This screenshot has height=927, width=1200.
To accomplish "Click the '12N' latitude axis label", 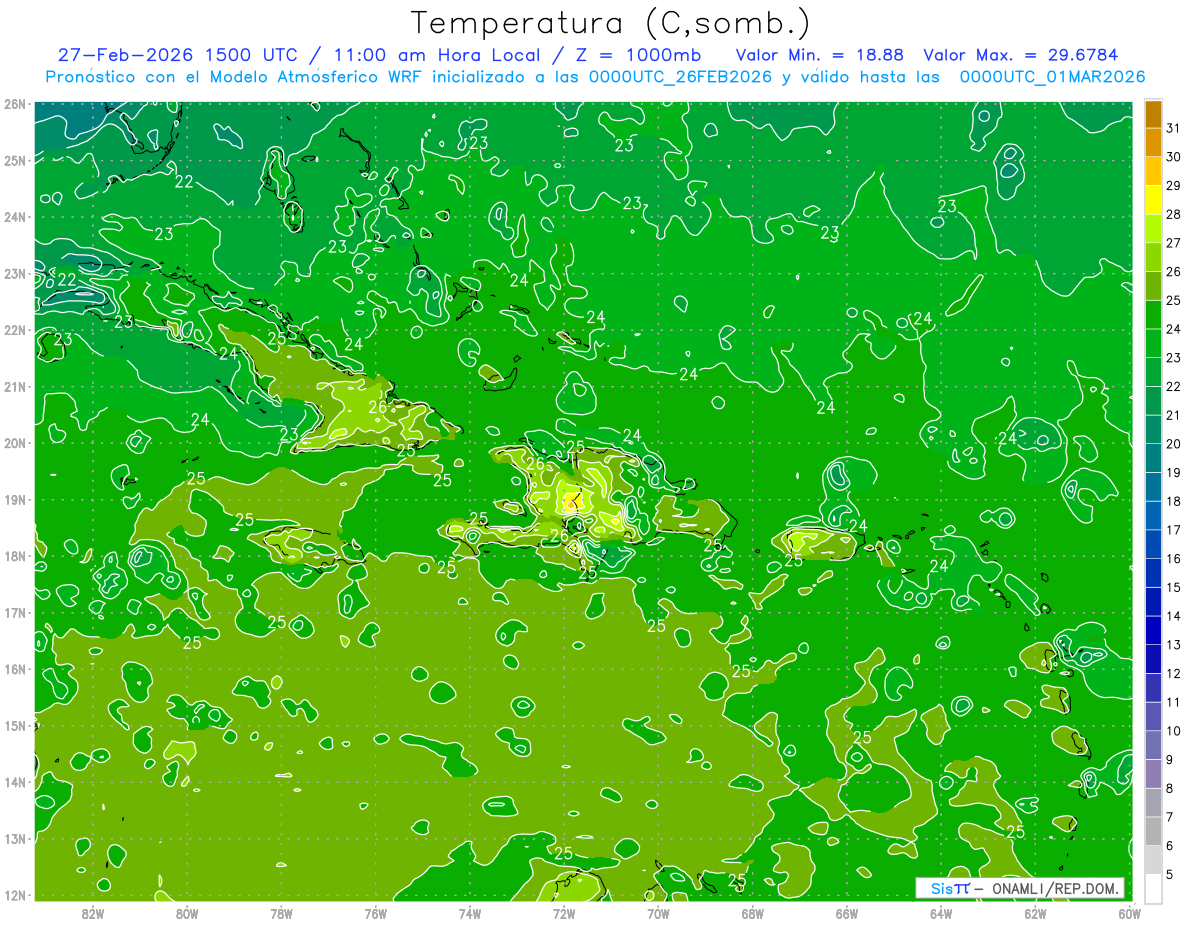I will tap(15, 895).
